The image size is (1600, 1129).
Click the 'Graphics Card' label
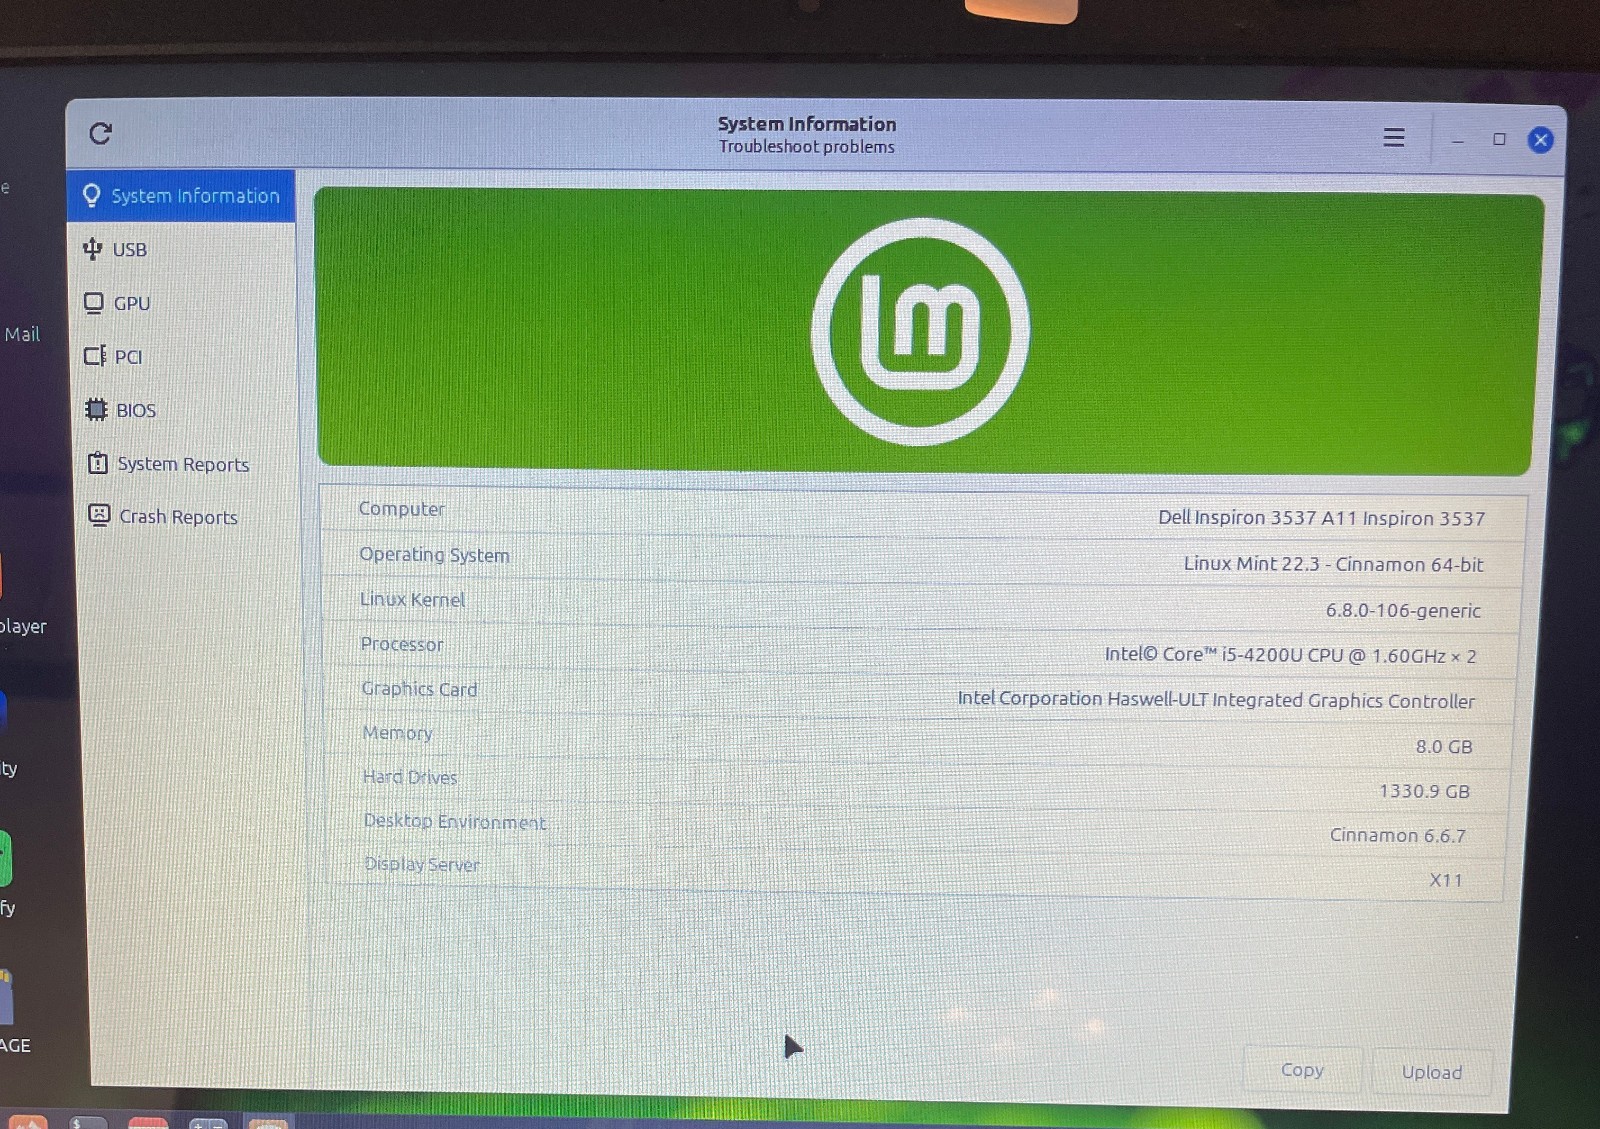pyautogui.click(x=419, y=689)
